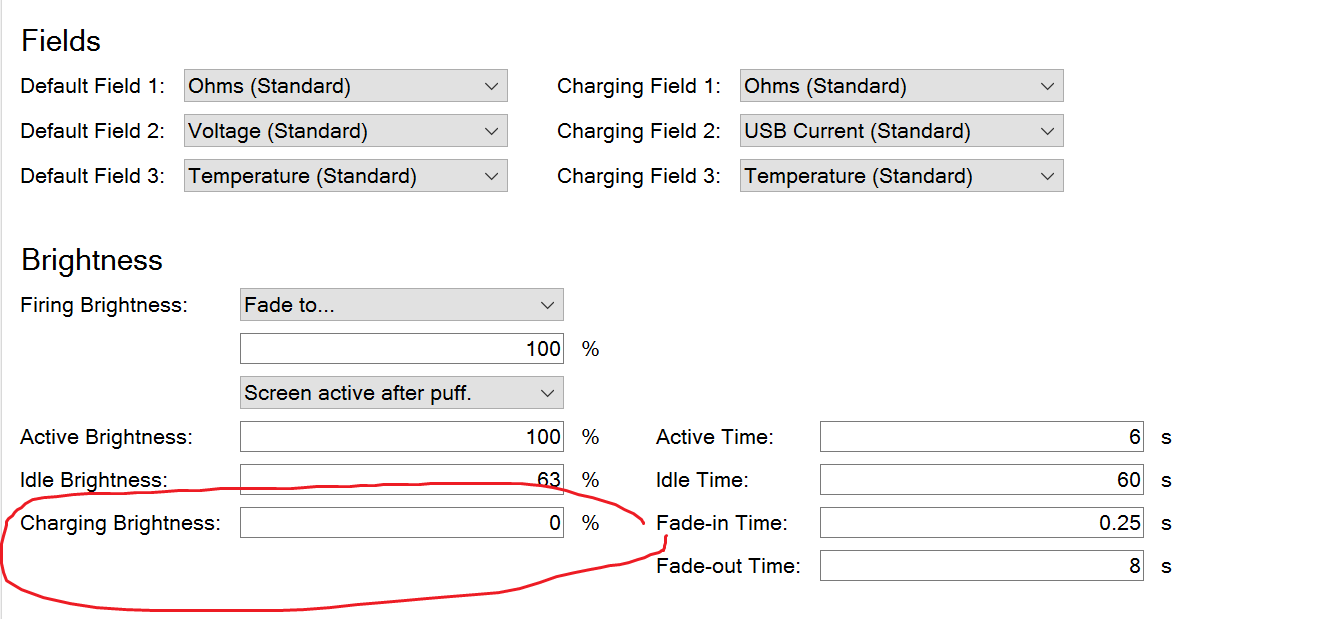
Task: Click the Charging Field 2 dropdown arrow
Action: tap(1047, 131)
